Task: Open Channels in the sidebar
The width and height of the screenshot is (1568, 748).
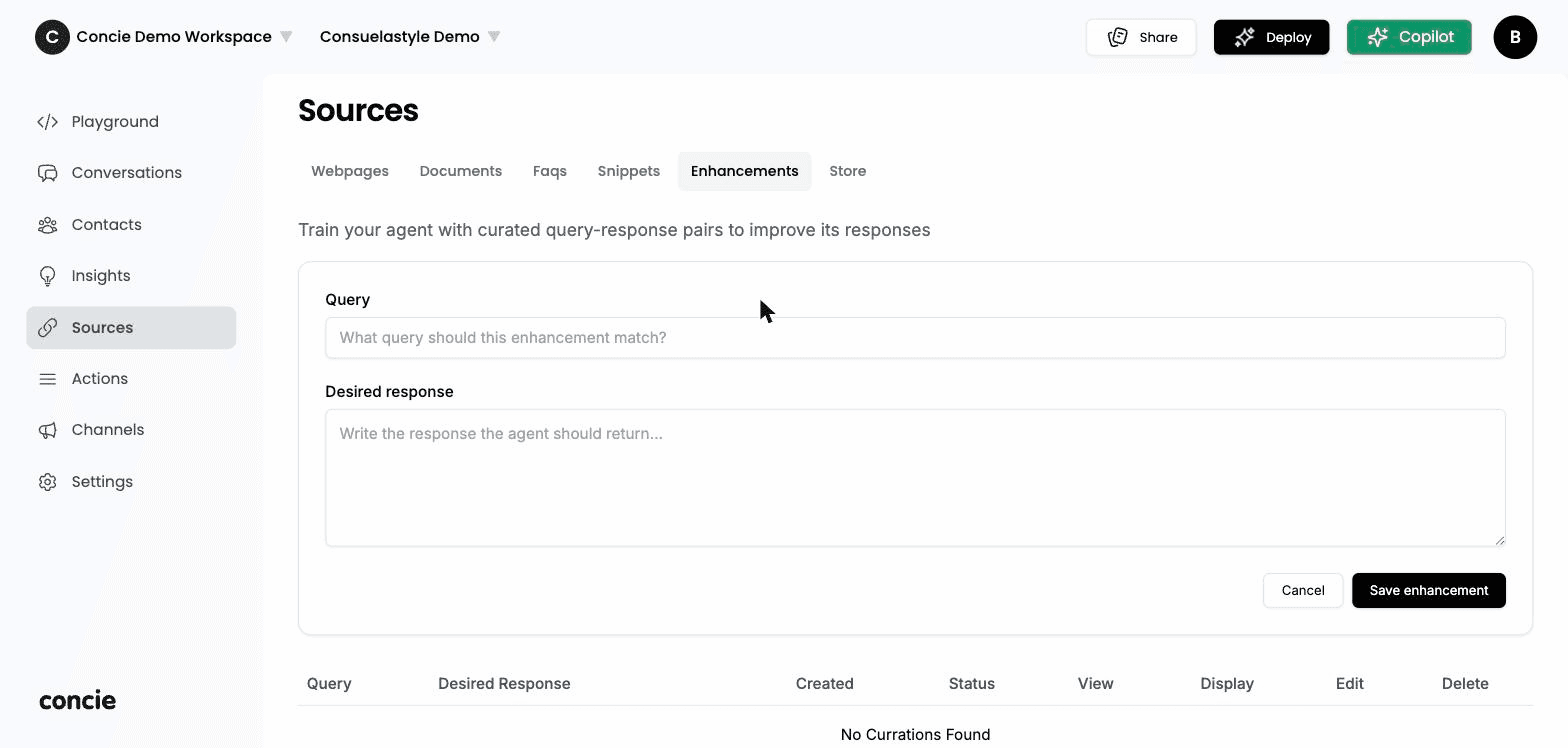Action: 131,430
